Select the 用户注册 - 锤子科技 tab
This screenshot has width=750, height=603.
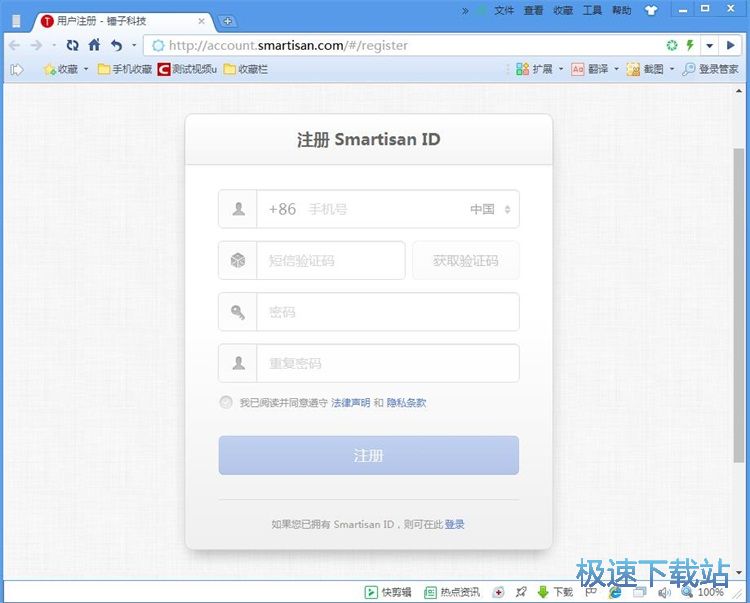[122, 22]
